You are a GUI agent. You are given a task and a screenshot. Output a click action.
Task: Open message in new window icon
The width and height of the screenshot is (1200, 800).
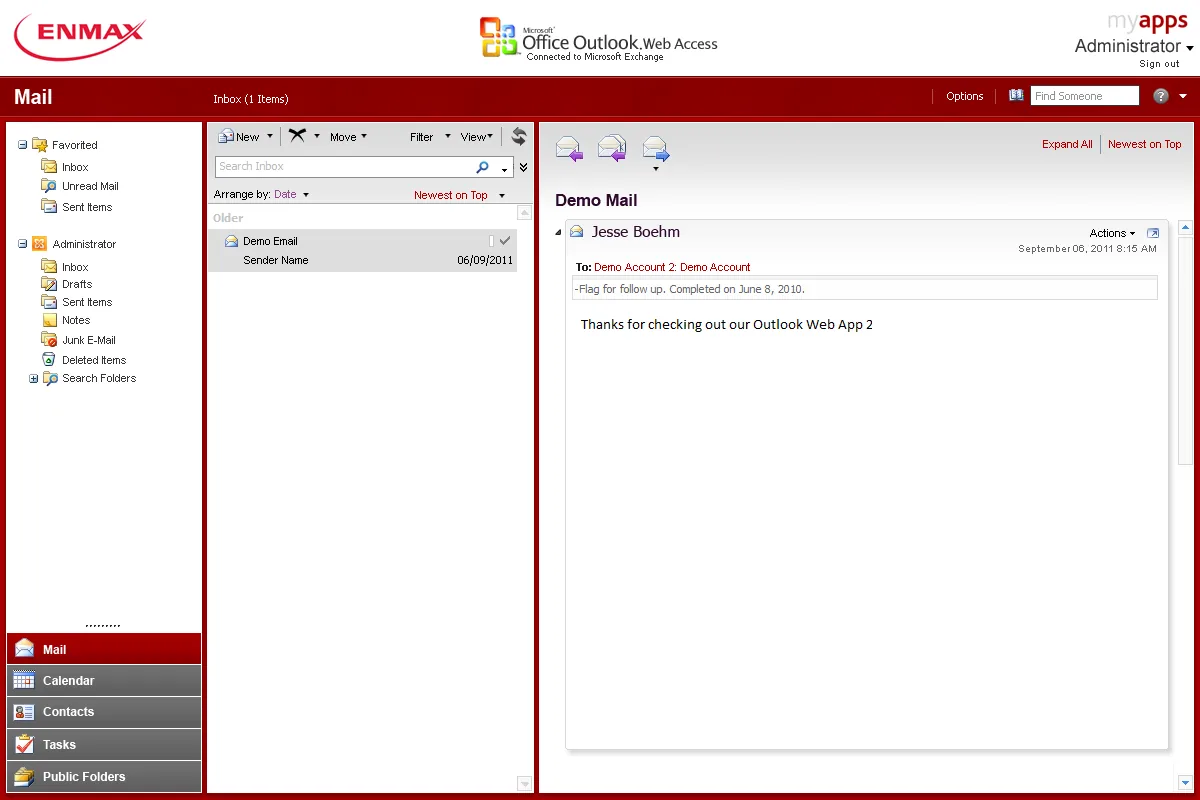click(1152, 233)
